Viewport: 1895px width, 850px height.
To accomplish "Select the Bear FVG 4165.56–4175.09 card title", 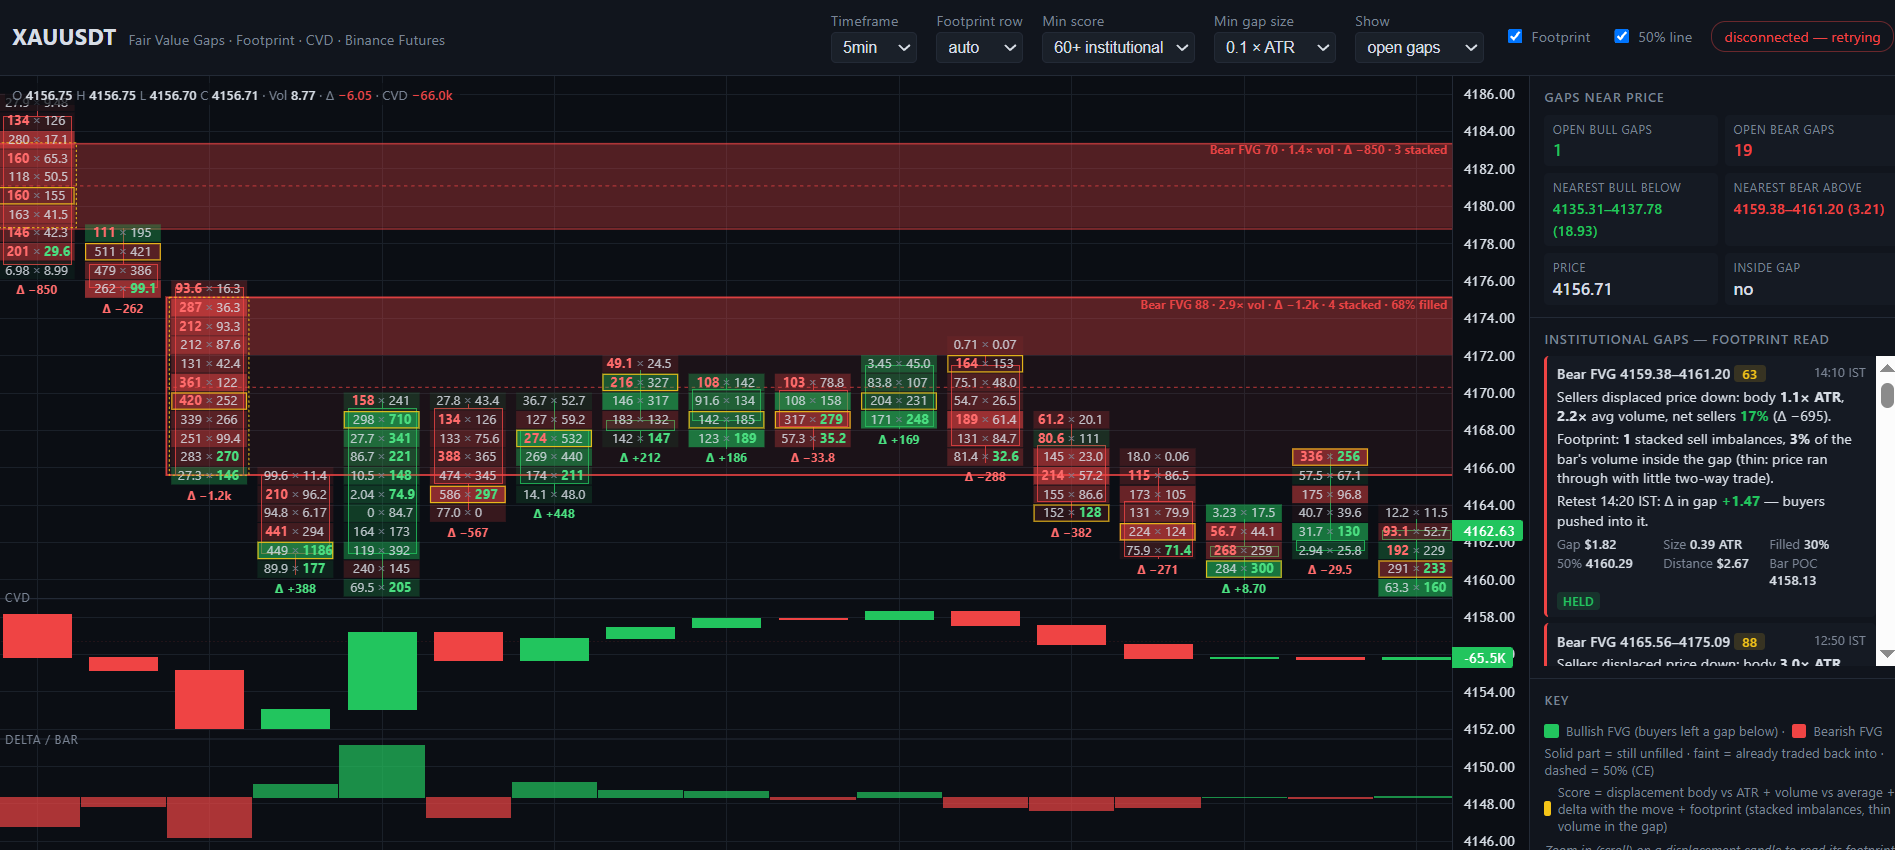I will (x=1643, y=642).
